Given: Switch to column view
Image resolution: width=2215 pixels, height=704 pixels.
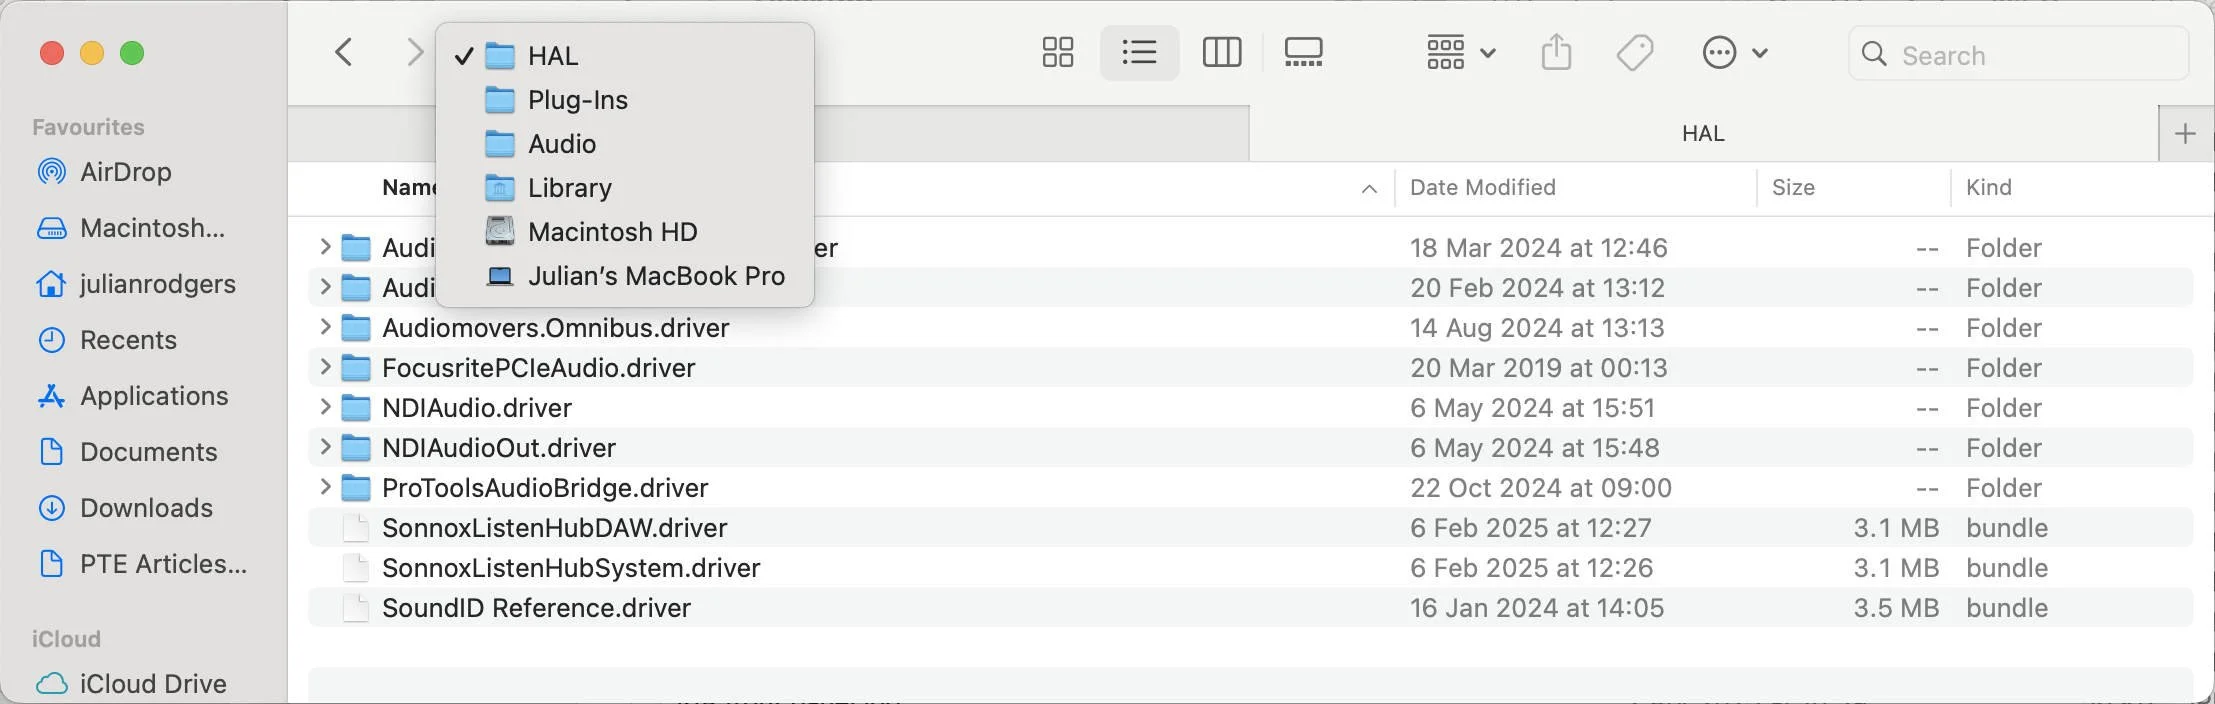Looking at the screenshot, I should 1221,52.
